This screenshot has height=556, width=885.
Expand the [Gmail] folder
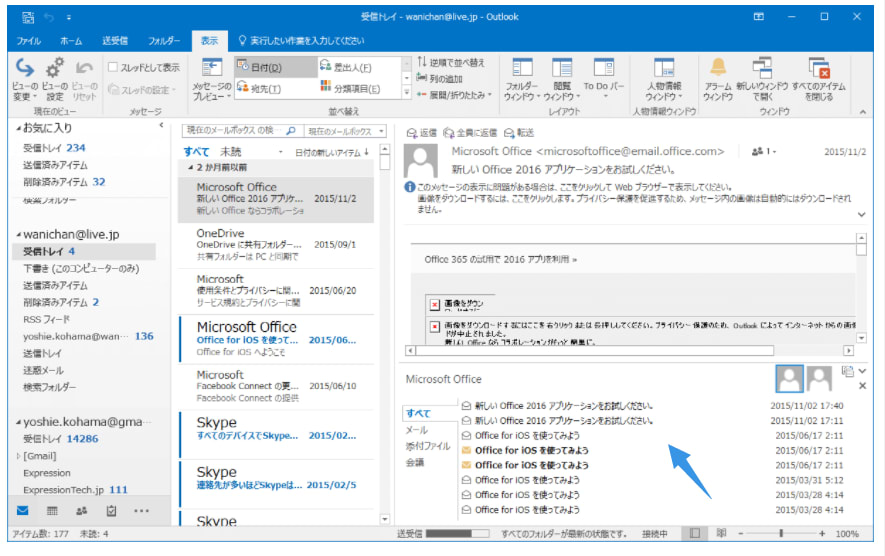pyautogui.click(x=19, y=456)
